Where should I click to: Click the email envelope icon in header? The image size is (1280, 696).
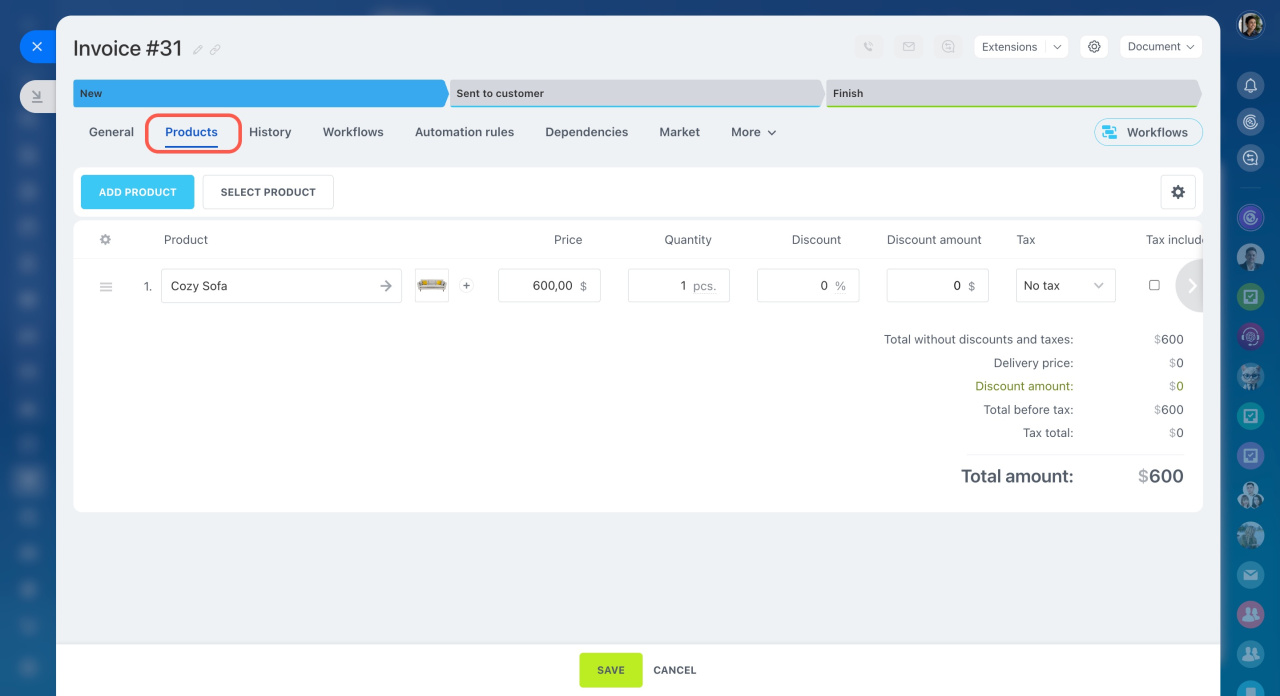(908, 47)
